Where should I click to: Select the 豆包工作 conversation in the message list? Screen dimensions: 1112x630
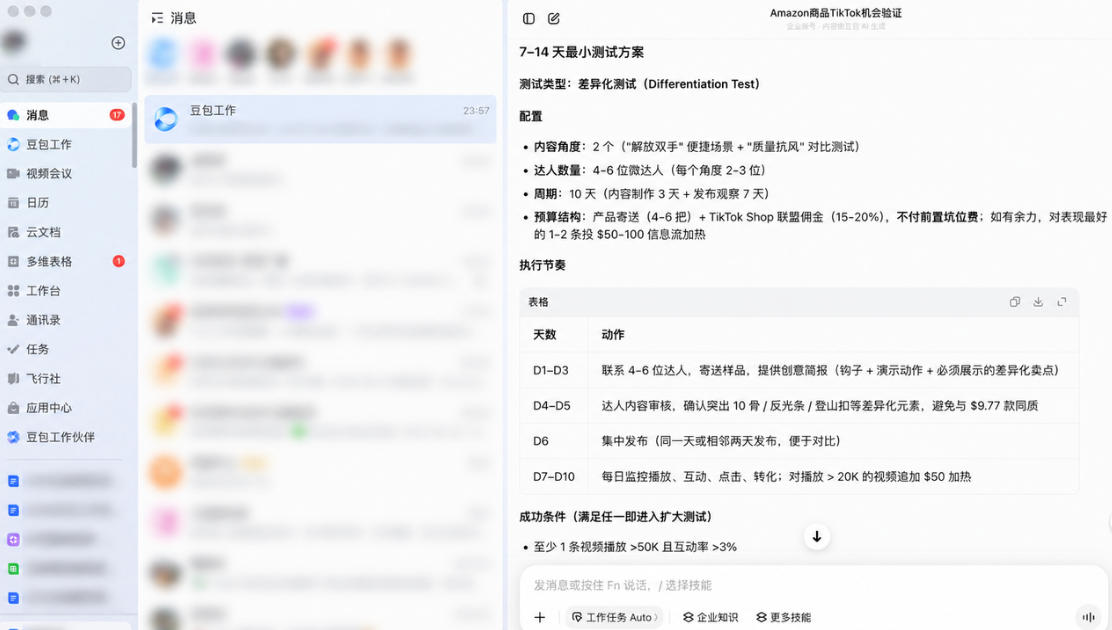tap(321, 119)
